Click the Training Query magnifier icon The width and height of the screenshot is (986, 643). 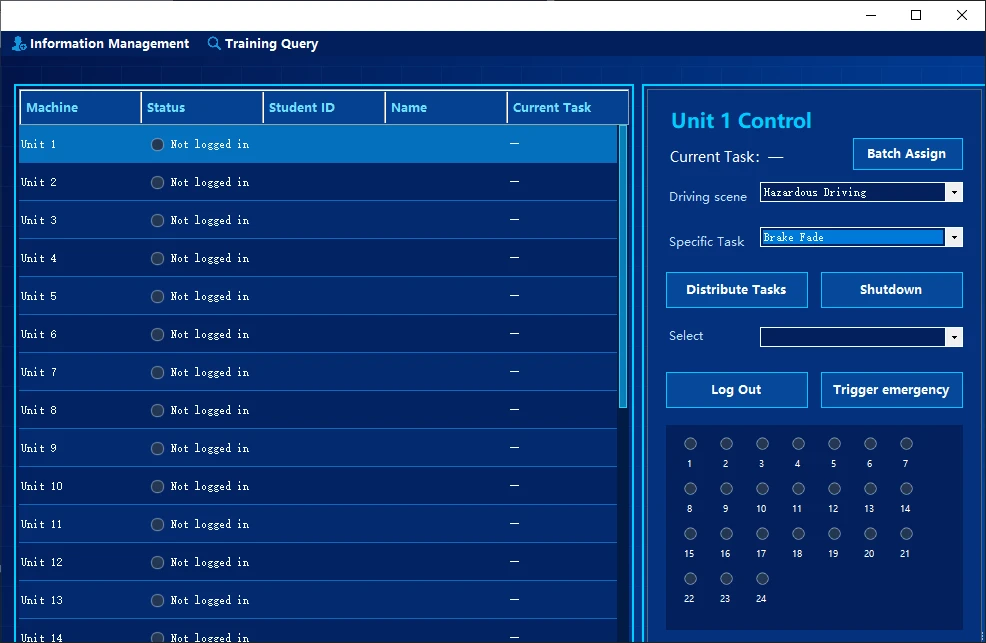[214, 43]
